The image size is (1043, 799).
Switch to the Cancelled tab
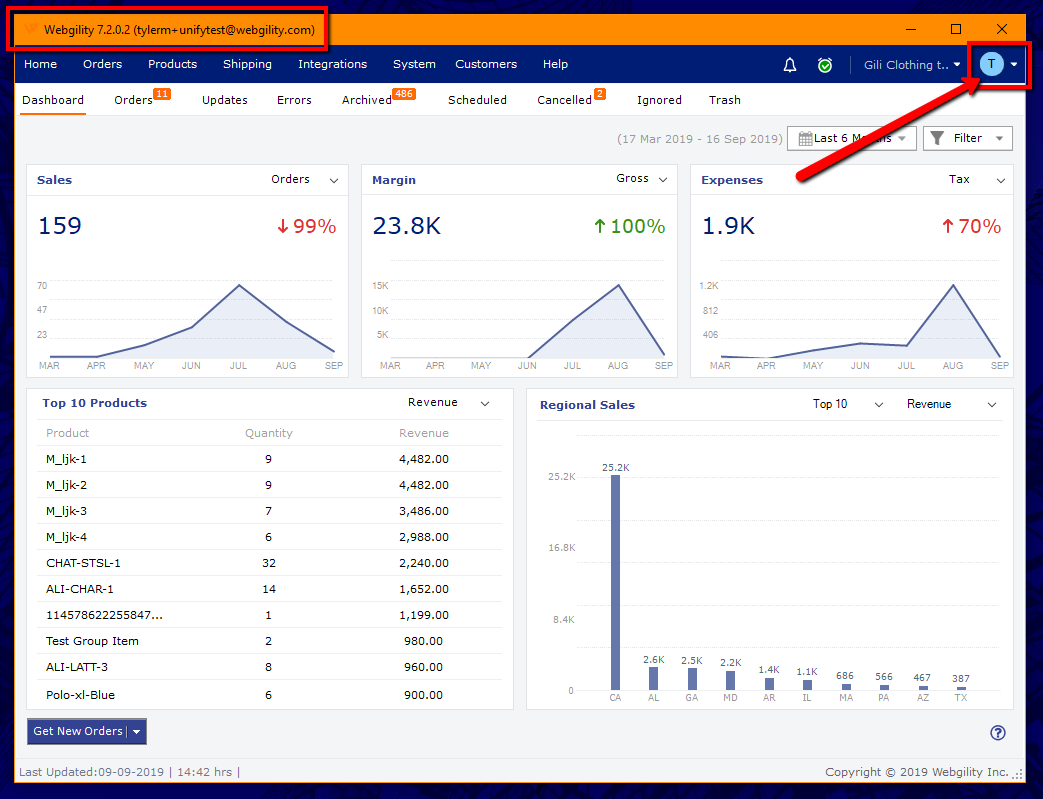563,100
